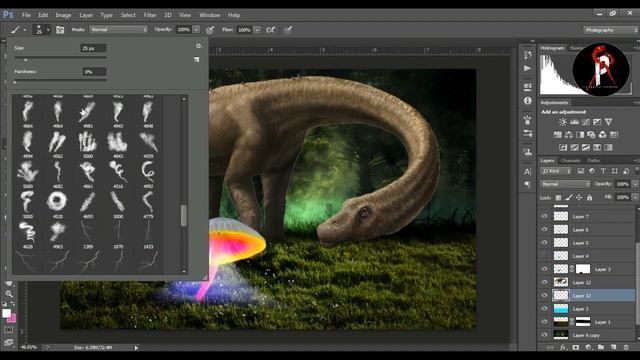
Task: Click the Add layer style fx button
Action: [x=563, y=347]
